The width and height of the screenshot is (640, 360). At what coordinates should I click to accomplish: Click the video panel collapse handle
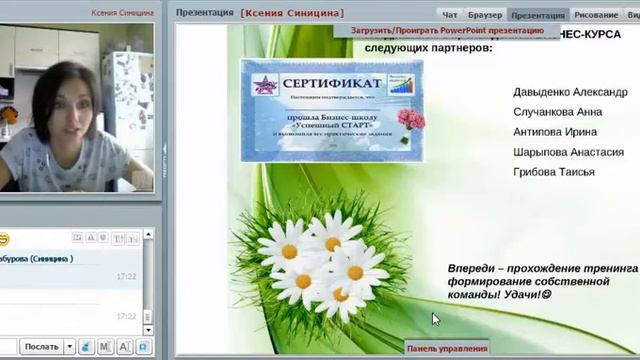tap(165, 160)
